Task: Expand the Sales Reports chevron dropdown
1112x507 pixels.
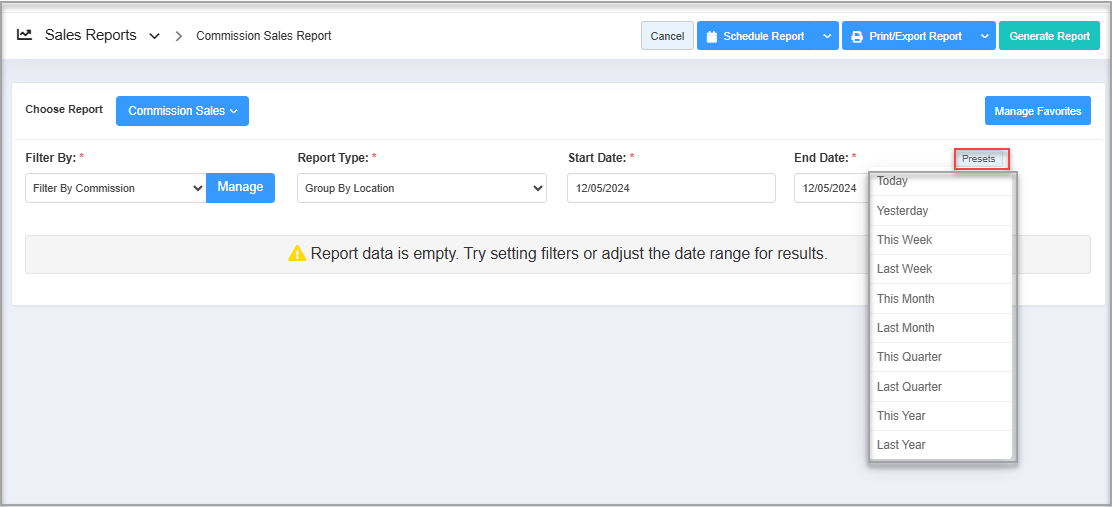Action: (x=154, y=36)
